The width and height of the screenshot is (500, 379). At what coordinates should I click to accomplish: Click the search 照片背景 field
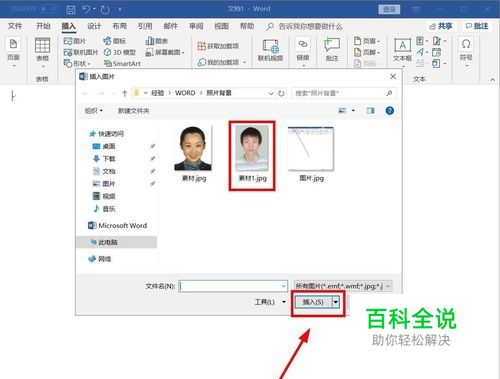[344, 93]
